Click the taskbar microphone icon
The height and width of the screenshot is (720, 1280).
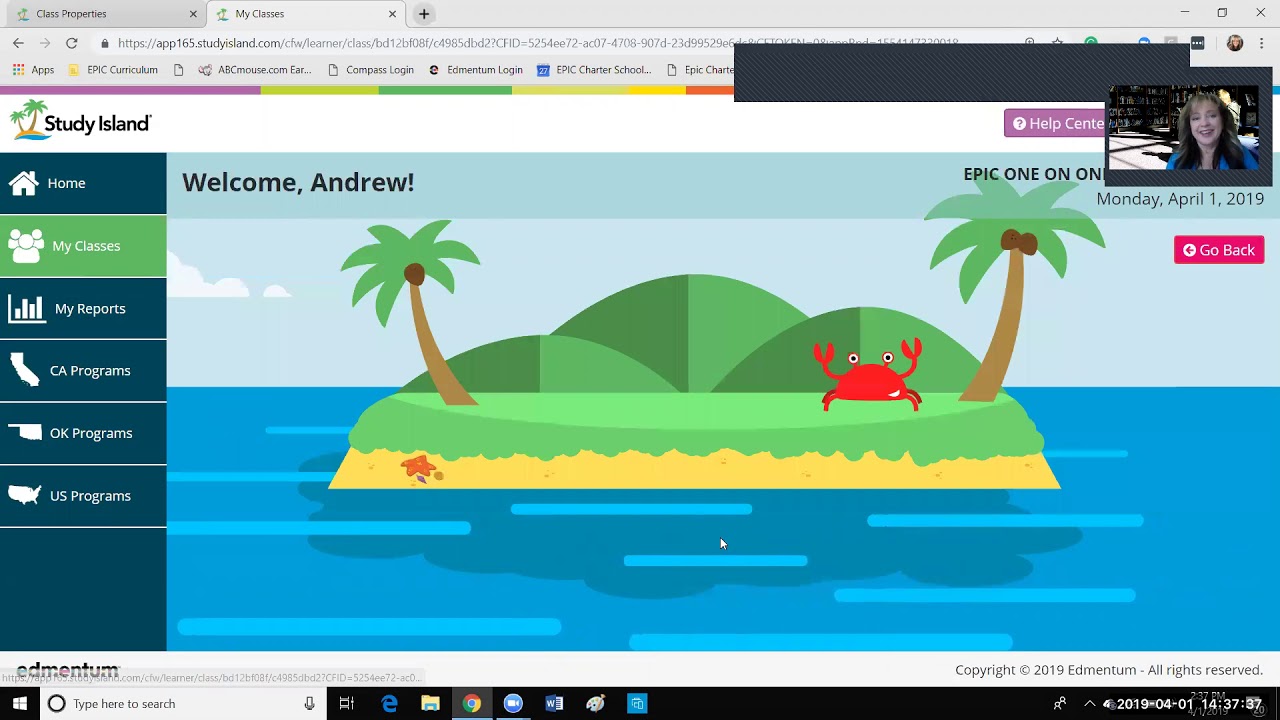[310, 704]
